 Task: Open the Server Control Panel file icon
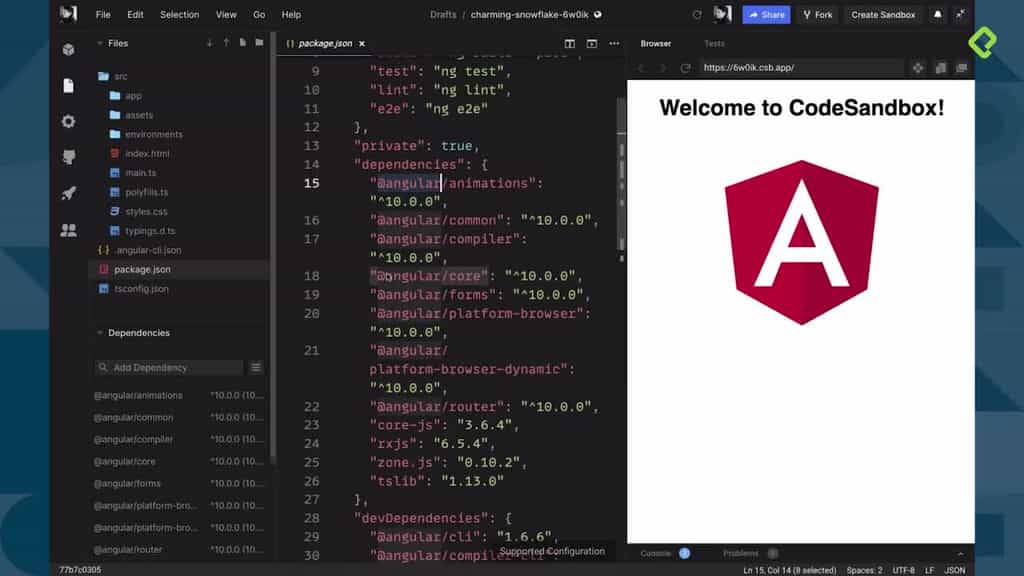pyautogui.click(x=67, y=85)
